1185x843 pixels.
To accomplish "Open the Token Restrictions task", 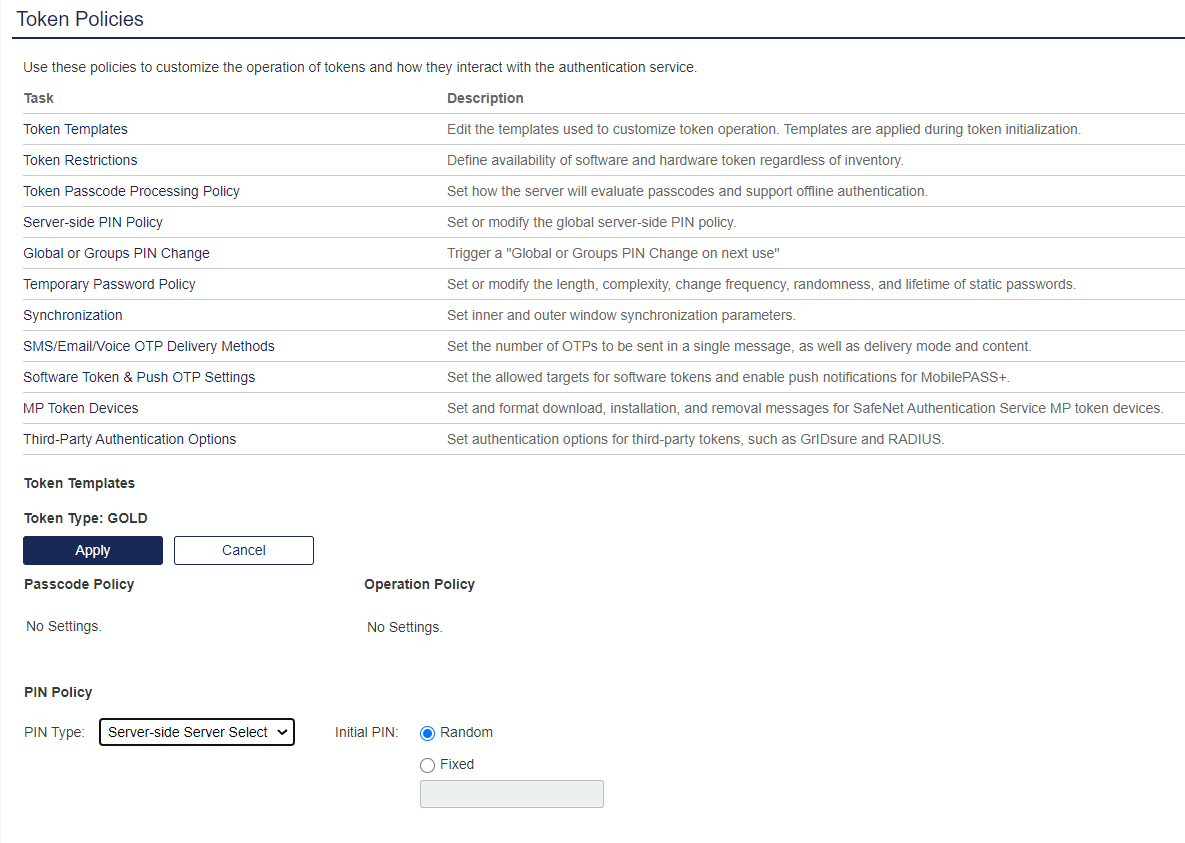I will (x=81, y=160).
